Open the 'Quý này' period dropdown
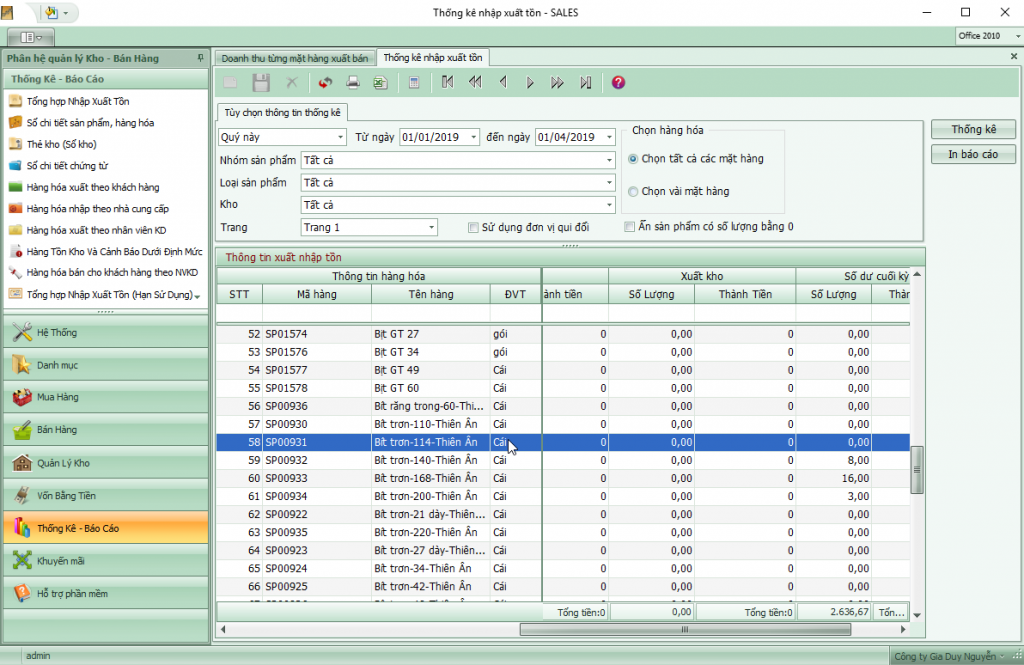 coord(340,137)
